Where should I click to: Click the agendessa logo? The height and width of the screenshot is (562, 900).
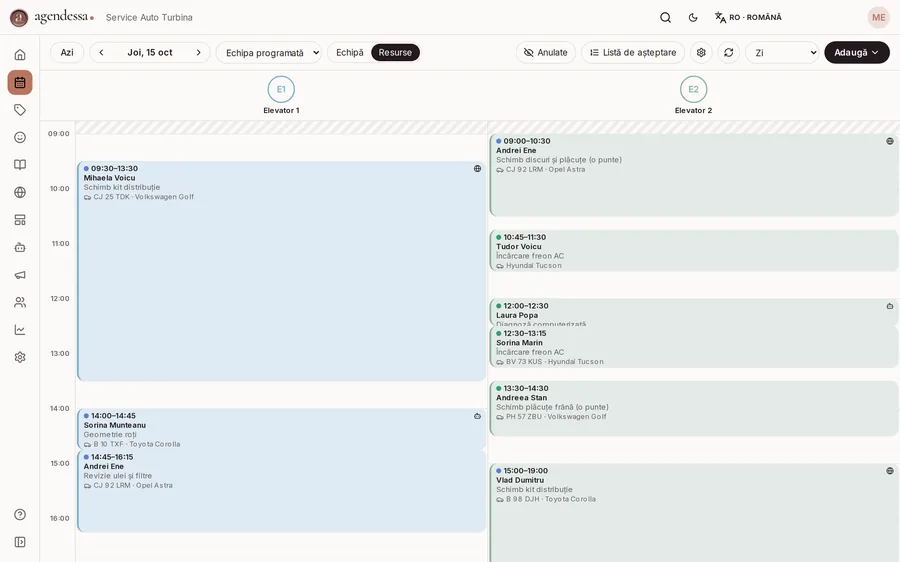coord(52,17)
